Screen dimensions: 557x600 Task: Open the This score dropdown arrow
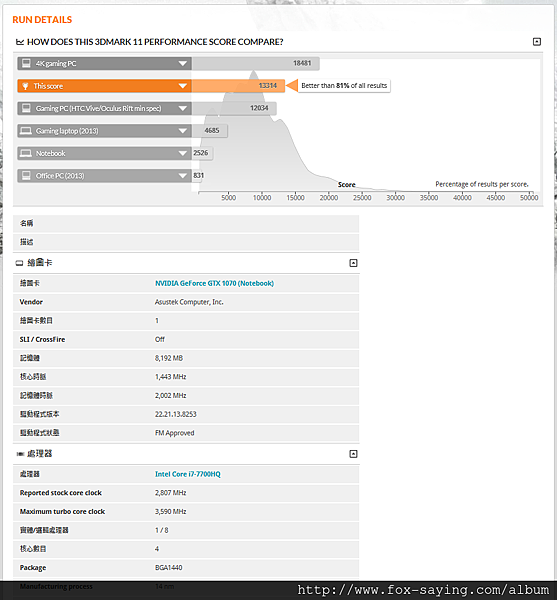coord(183,86)
